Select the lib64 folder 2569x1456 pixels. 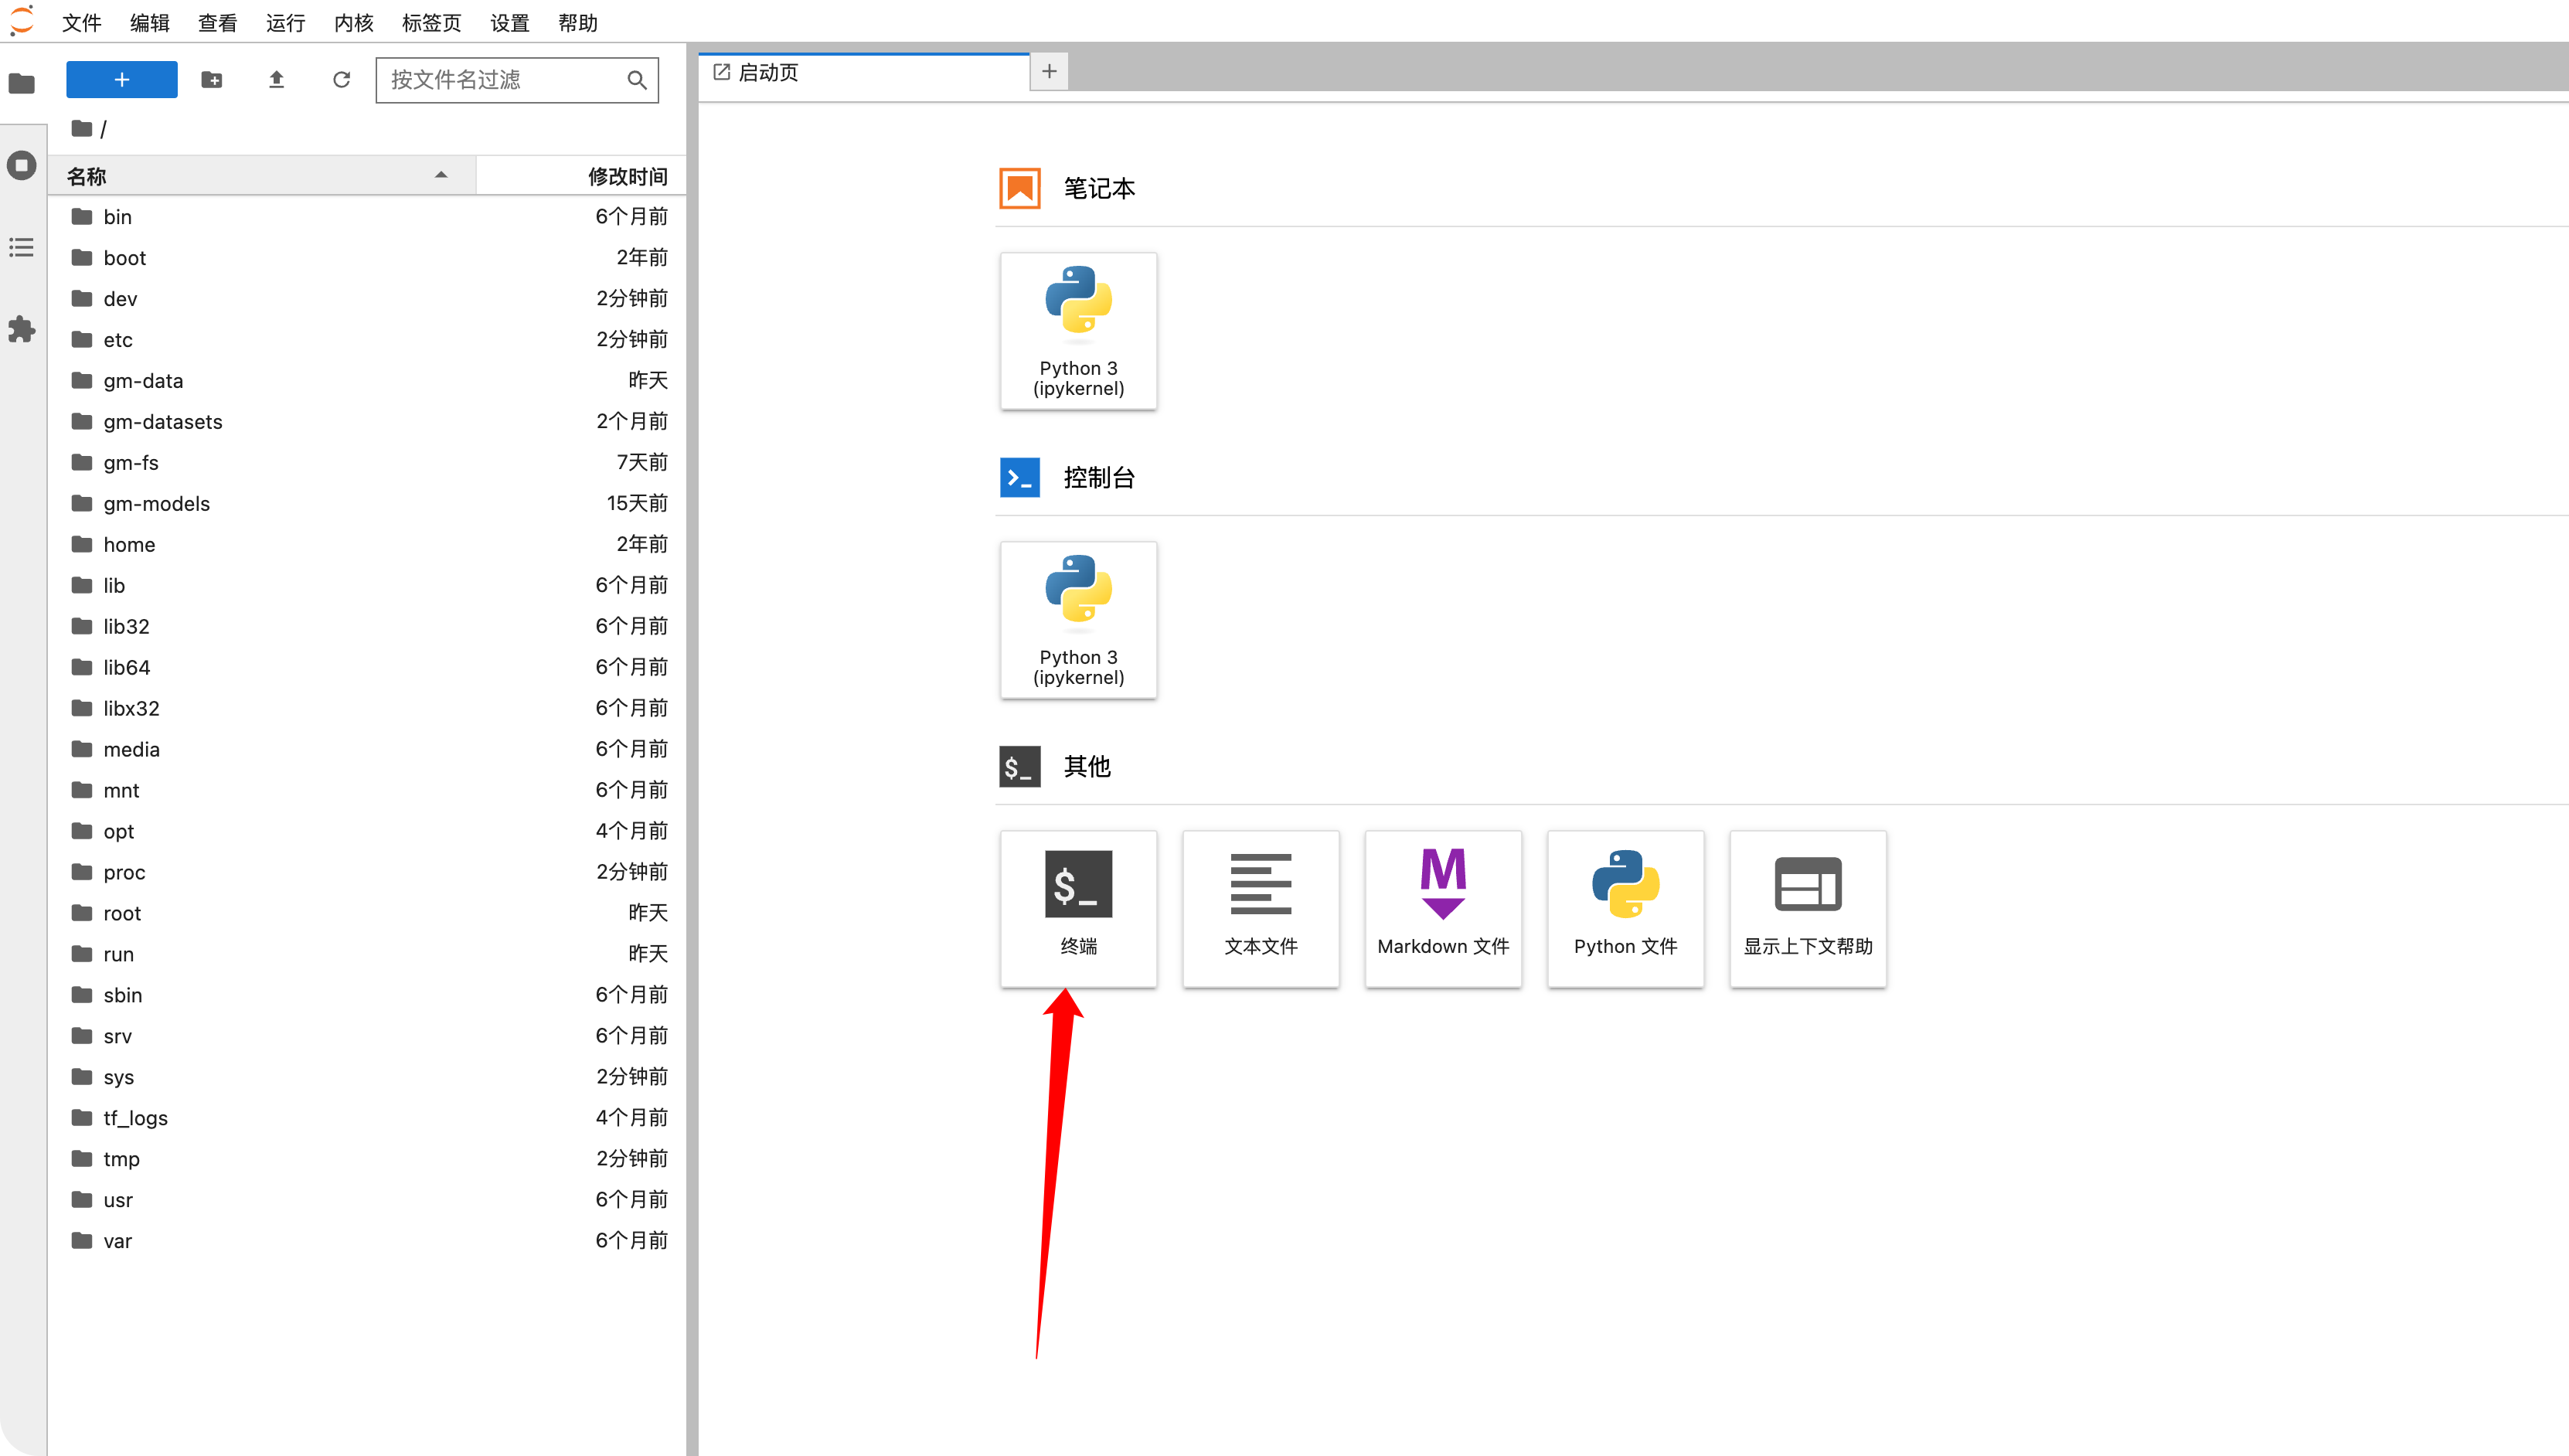point(368,668)
